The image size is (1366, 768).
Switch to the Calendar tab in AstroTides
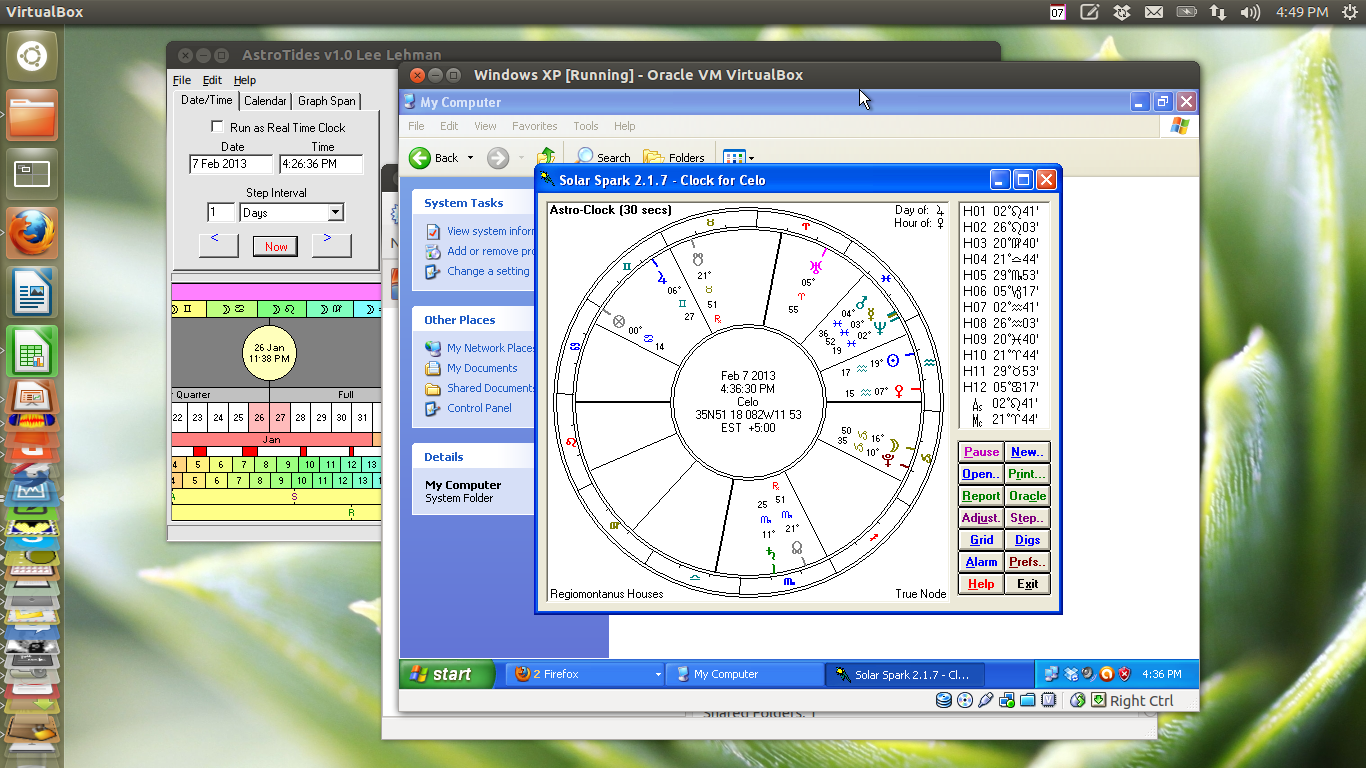(265, 100)
